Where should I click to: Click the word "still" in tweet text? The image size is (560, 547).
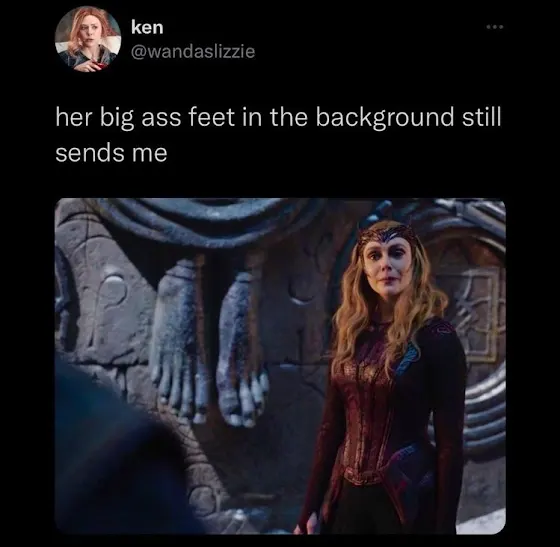click(482, 117)
